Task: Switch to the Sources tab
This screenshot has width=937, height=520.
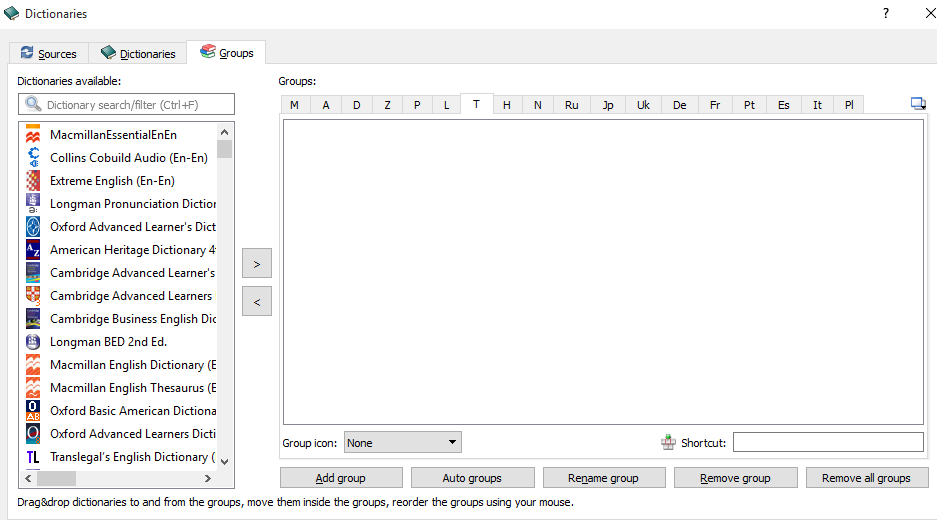Action: (49, 53)
